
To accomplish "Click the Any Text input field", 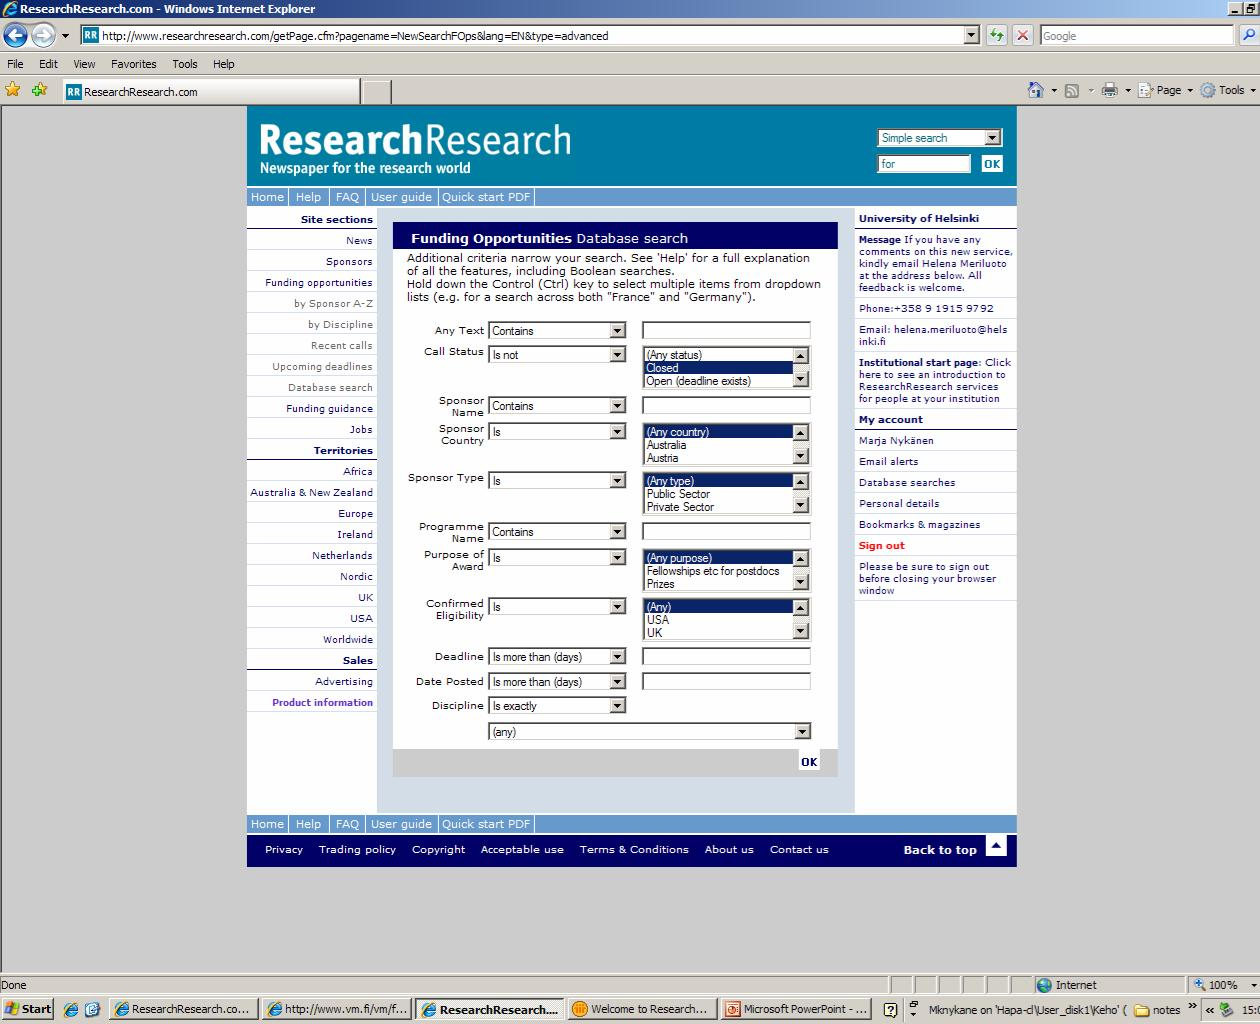I will tap(726, 331).
